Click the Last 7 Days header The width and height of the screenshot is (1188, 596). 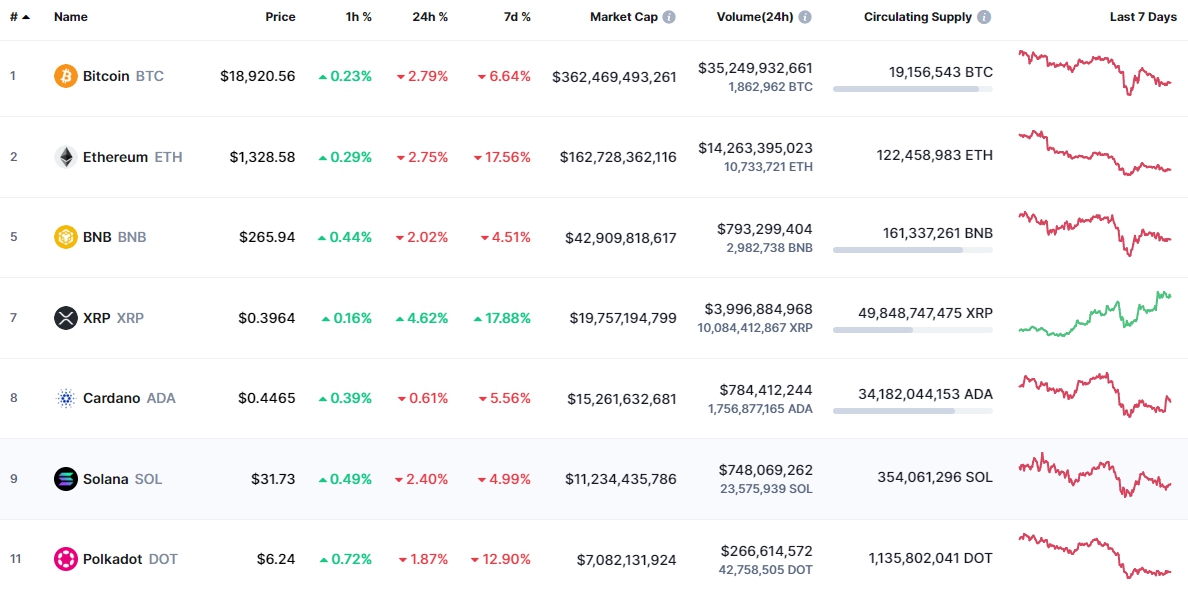[x=1143, y=17]
